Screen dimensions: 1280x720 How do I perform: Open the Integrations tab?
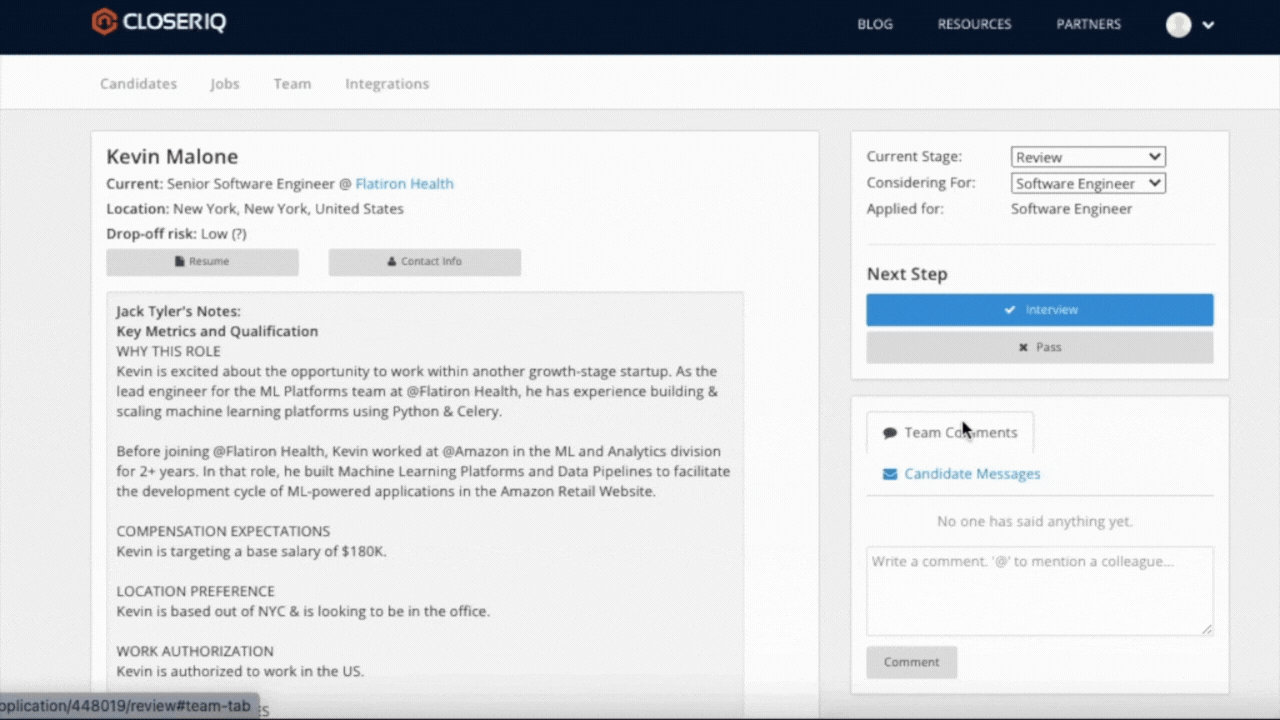(387, 84)
